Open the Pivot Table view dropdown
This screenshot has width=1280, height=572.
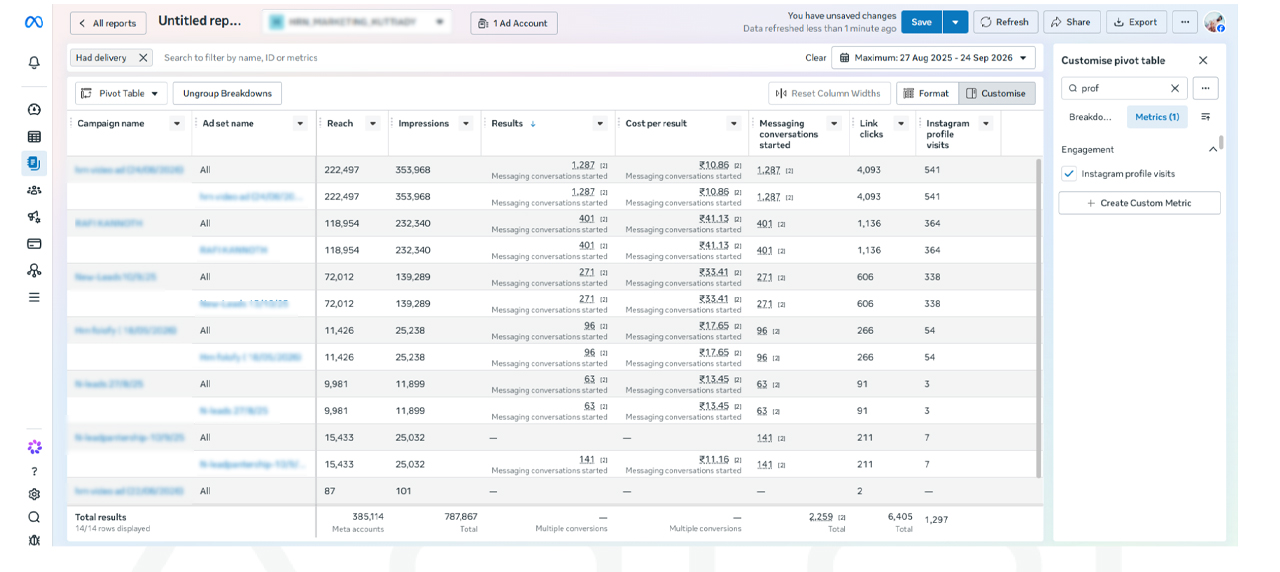coord(120,93)
